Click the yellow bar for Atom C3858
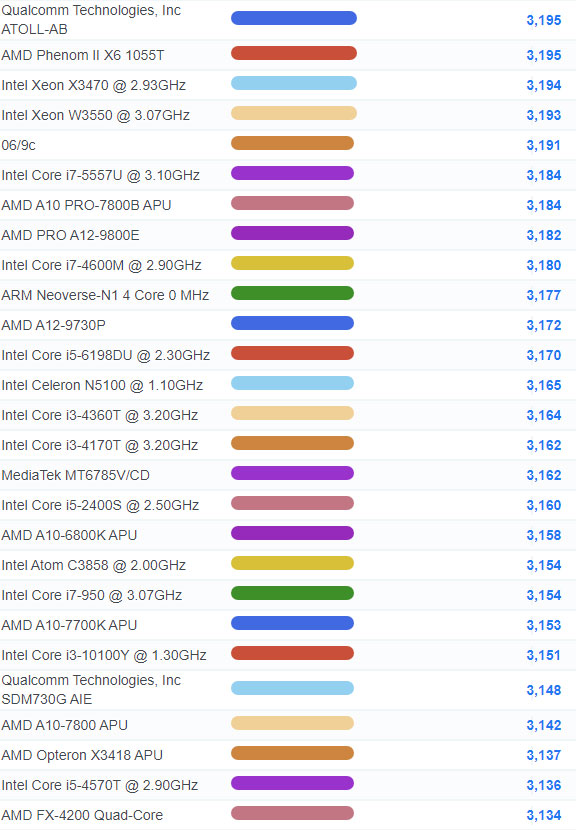This screenshot has height=830, width=576. point(292,563)
